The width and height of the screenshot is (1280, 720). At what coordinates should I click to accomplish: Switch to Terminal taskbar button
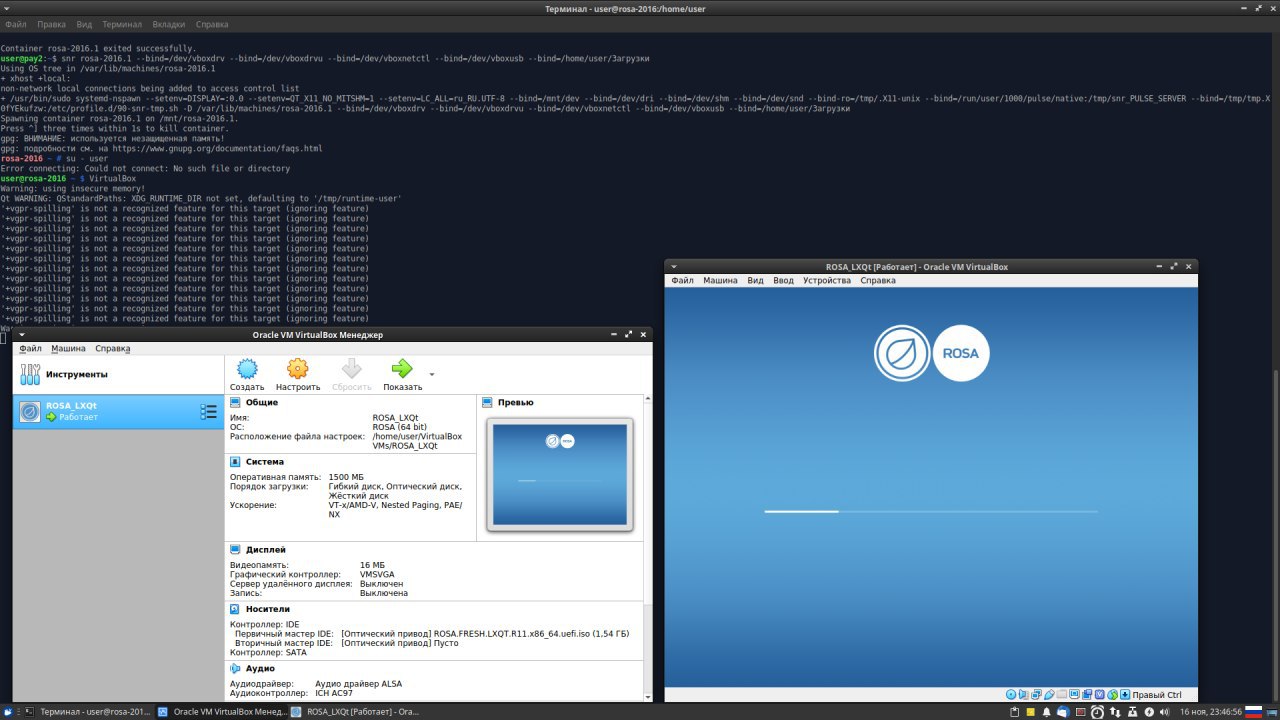pyautogui.click(x=88, y=712)
